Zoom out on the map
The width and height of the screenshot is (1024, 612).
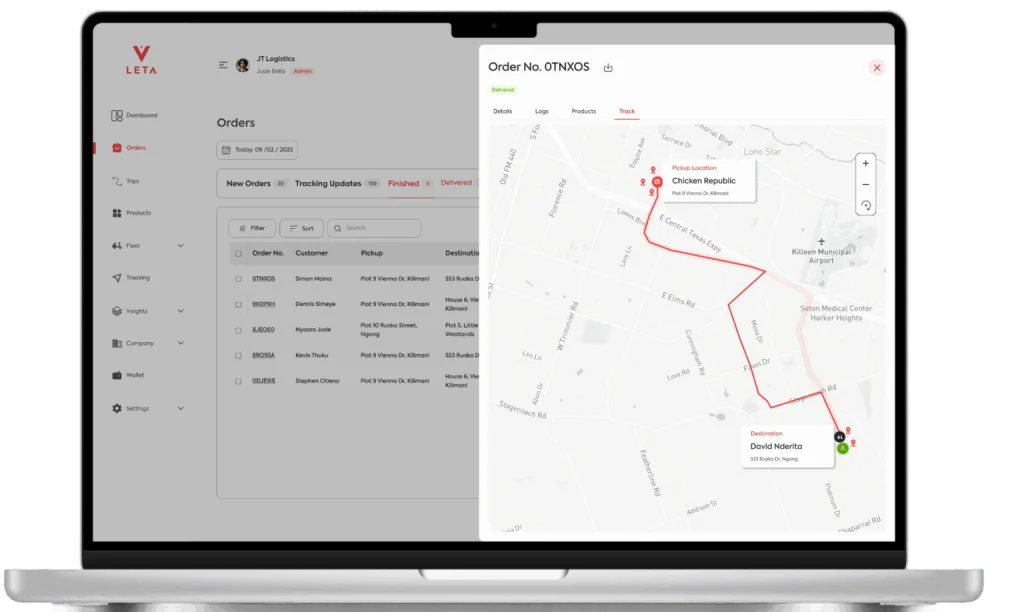865,184
